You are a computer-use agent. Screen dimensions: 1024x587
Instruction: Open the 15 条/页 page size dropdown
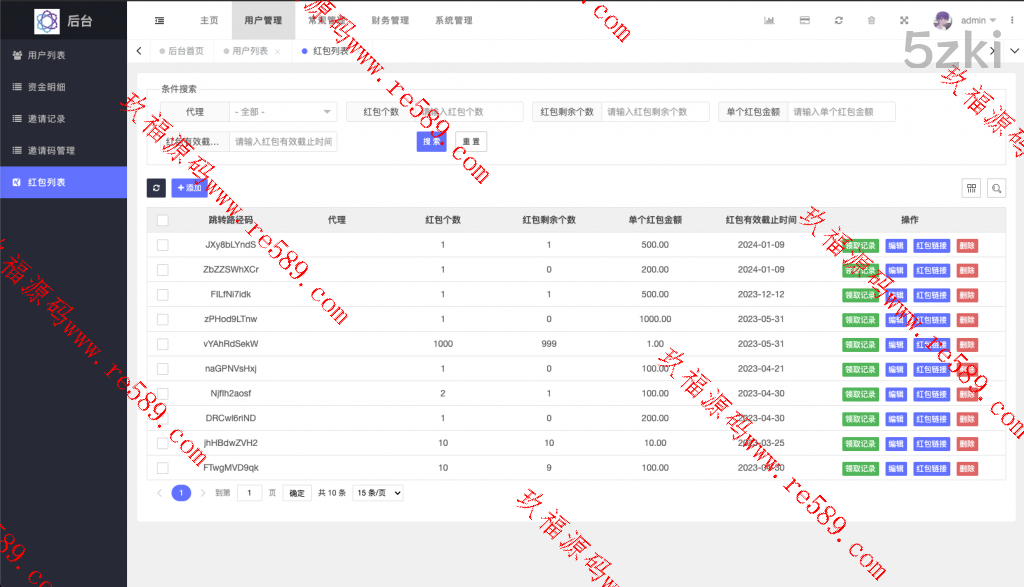[378, 493]
